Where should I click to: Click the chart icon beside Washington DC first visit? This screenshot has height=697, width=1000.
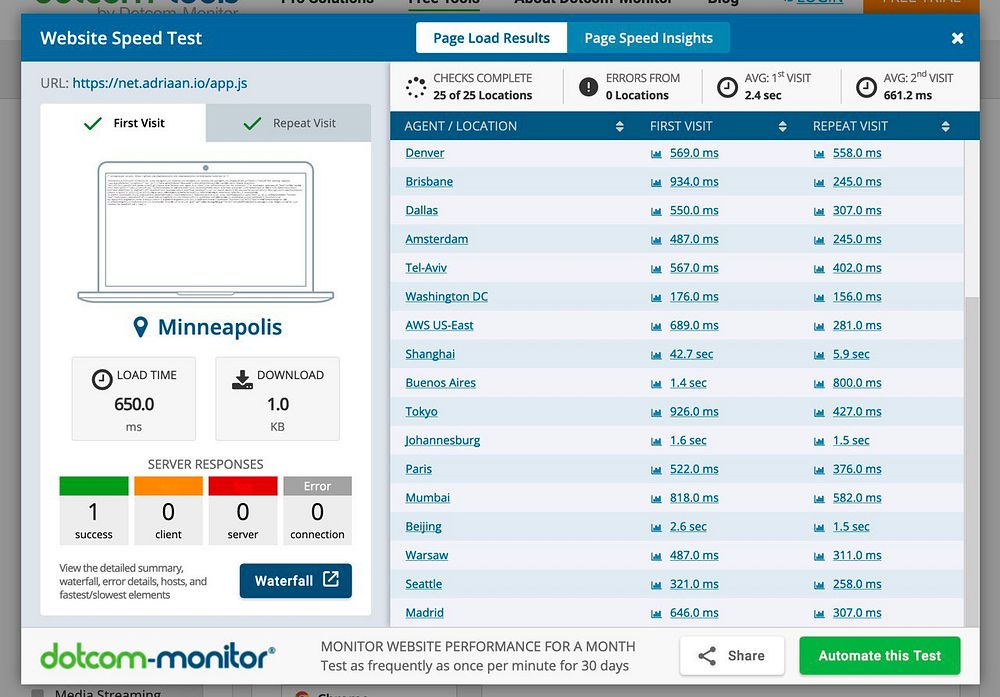[x=656, y=297]
